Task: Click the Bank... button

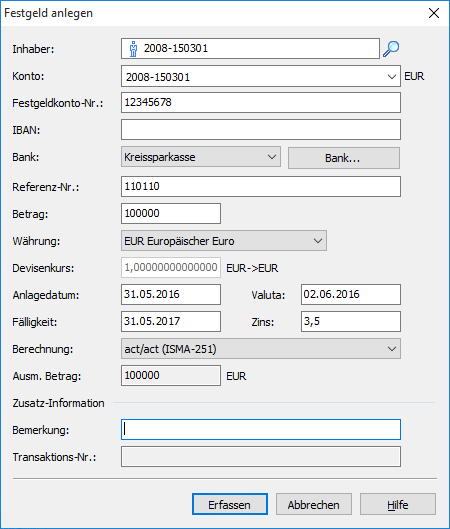Action: [344, 158]
